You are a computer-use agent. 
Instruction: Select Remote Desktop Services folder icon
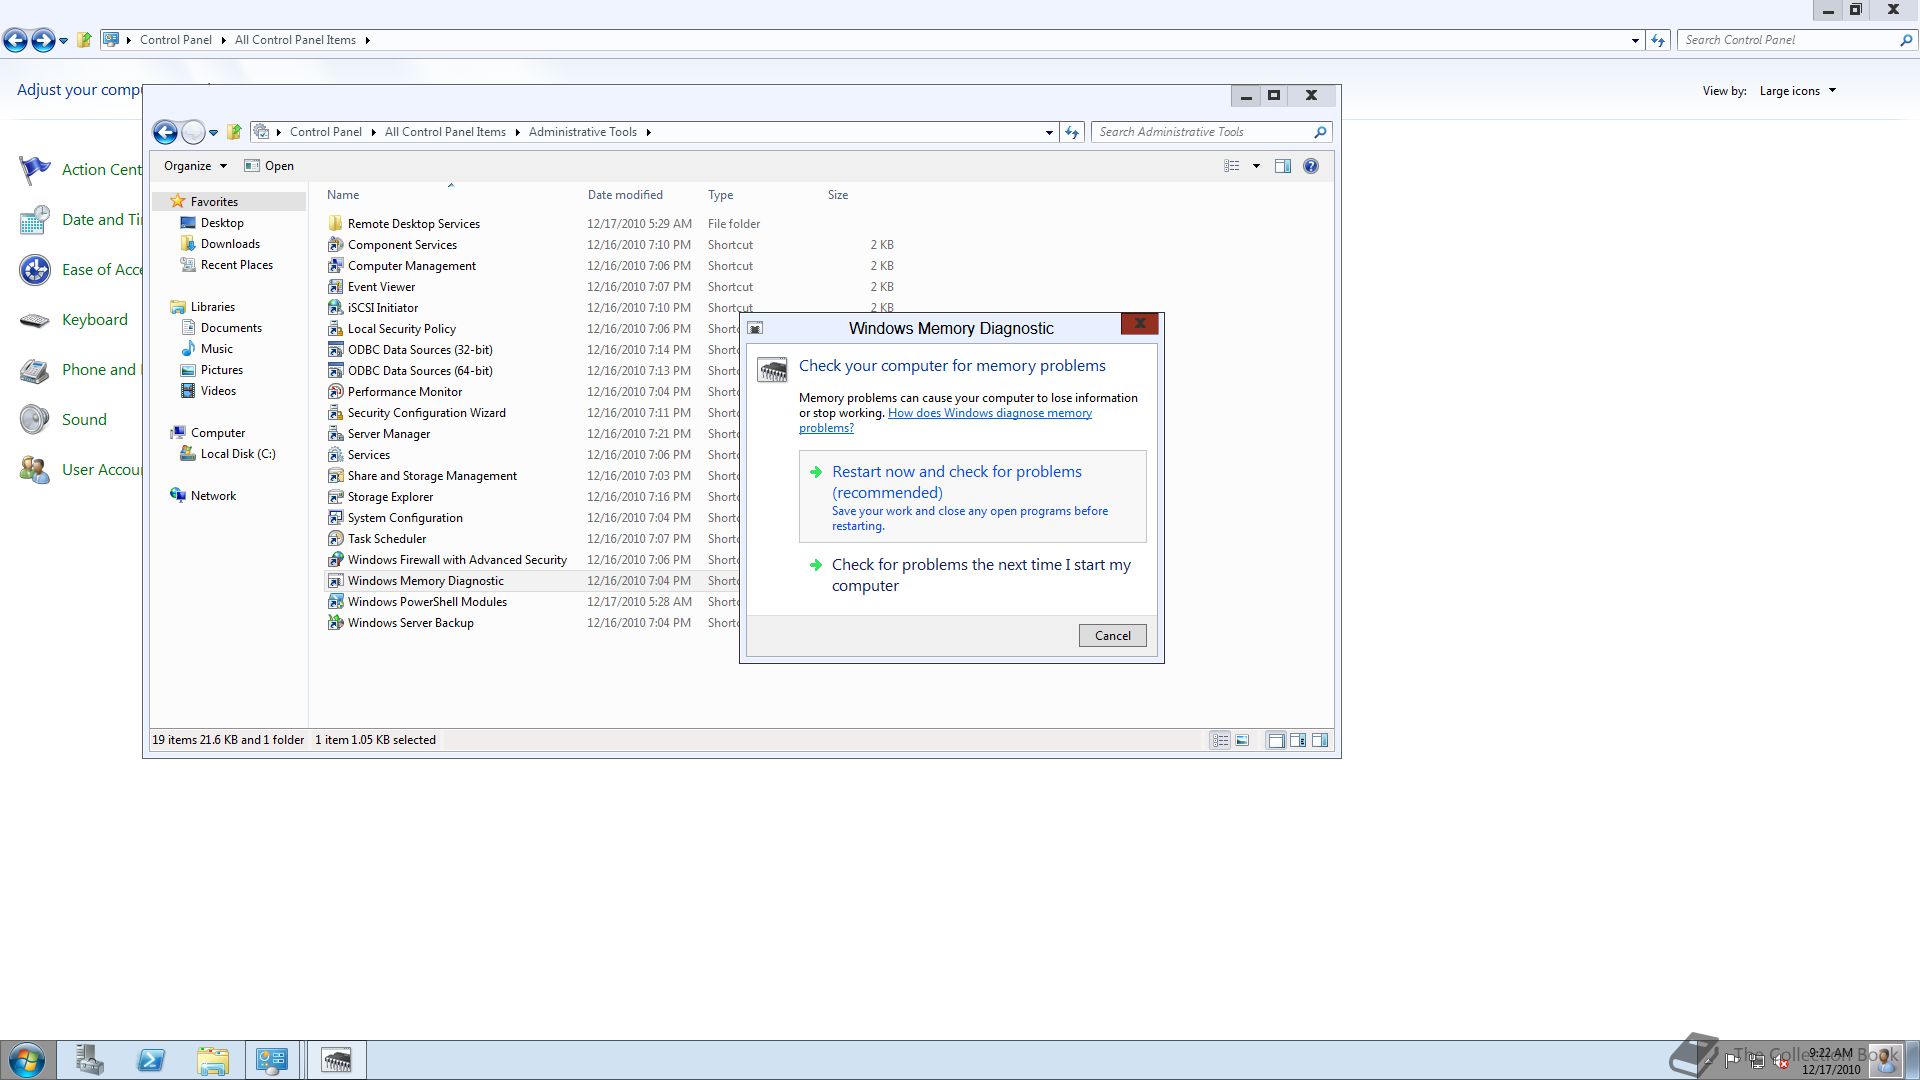pyautogui.click(x=336, y=224)
